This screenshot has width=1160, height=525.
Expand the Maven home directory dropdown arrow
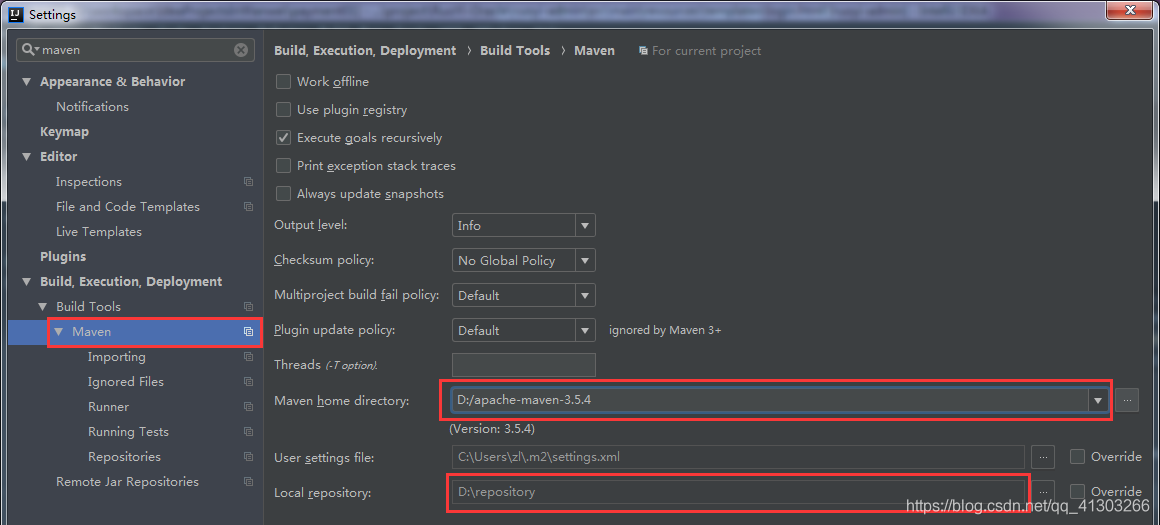click(x=1097, y=400)
